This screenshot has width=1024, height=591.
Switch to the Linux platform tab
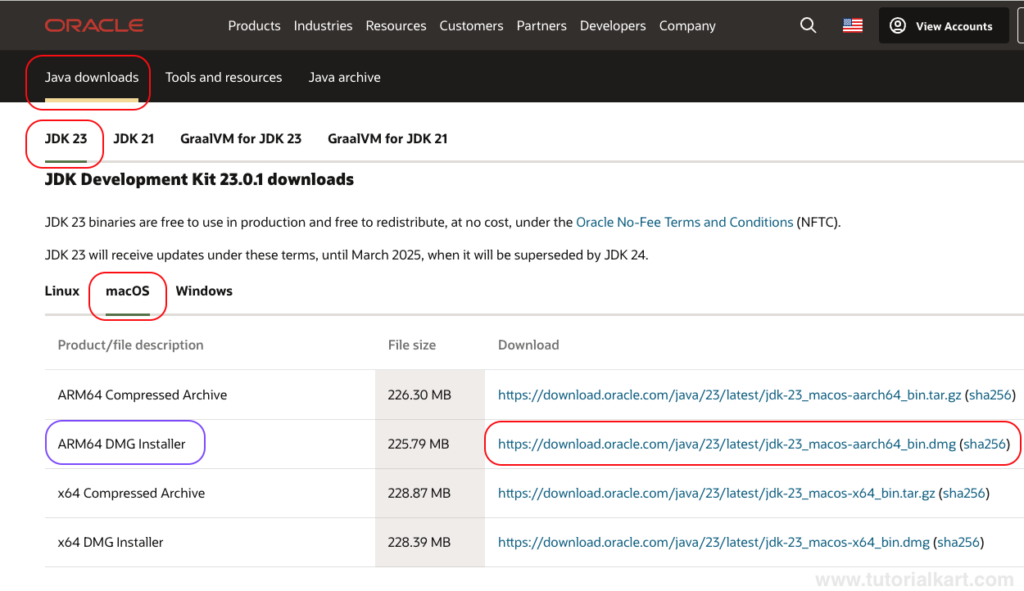point(62,291)
